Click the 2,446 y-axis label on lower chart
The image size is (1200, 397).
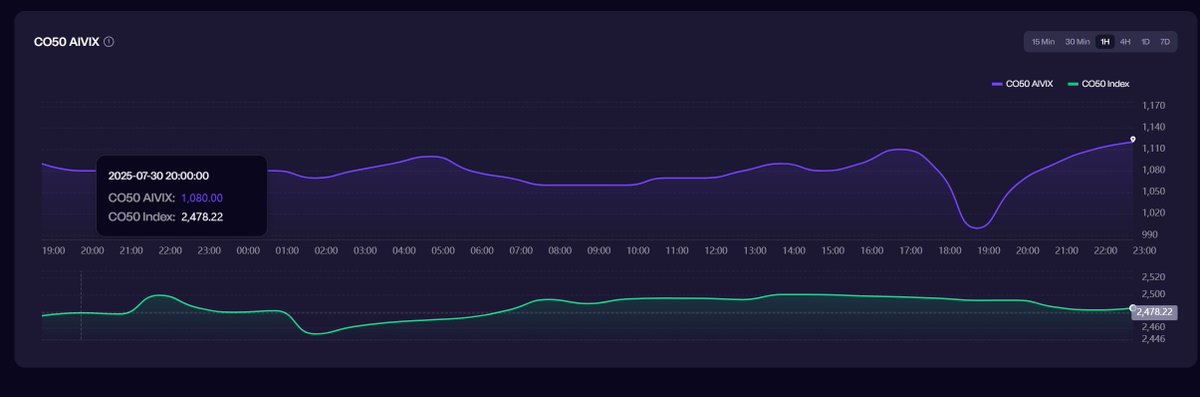coord(1153,339)
